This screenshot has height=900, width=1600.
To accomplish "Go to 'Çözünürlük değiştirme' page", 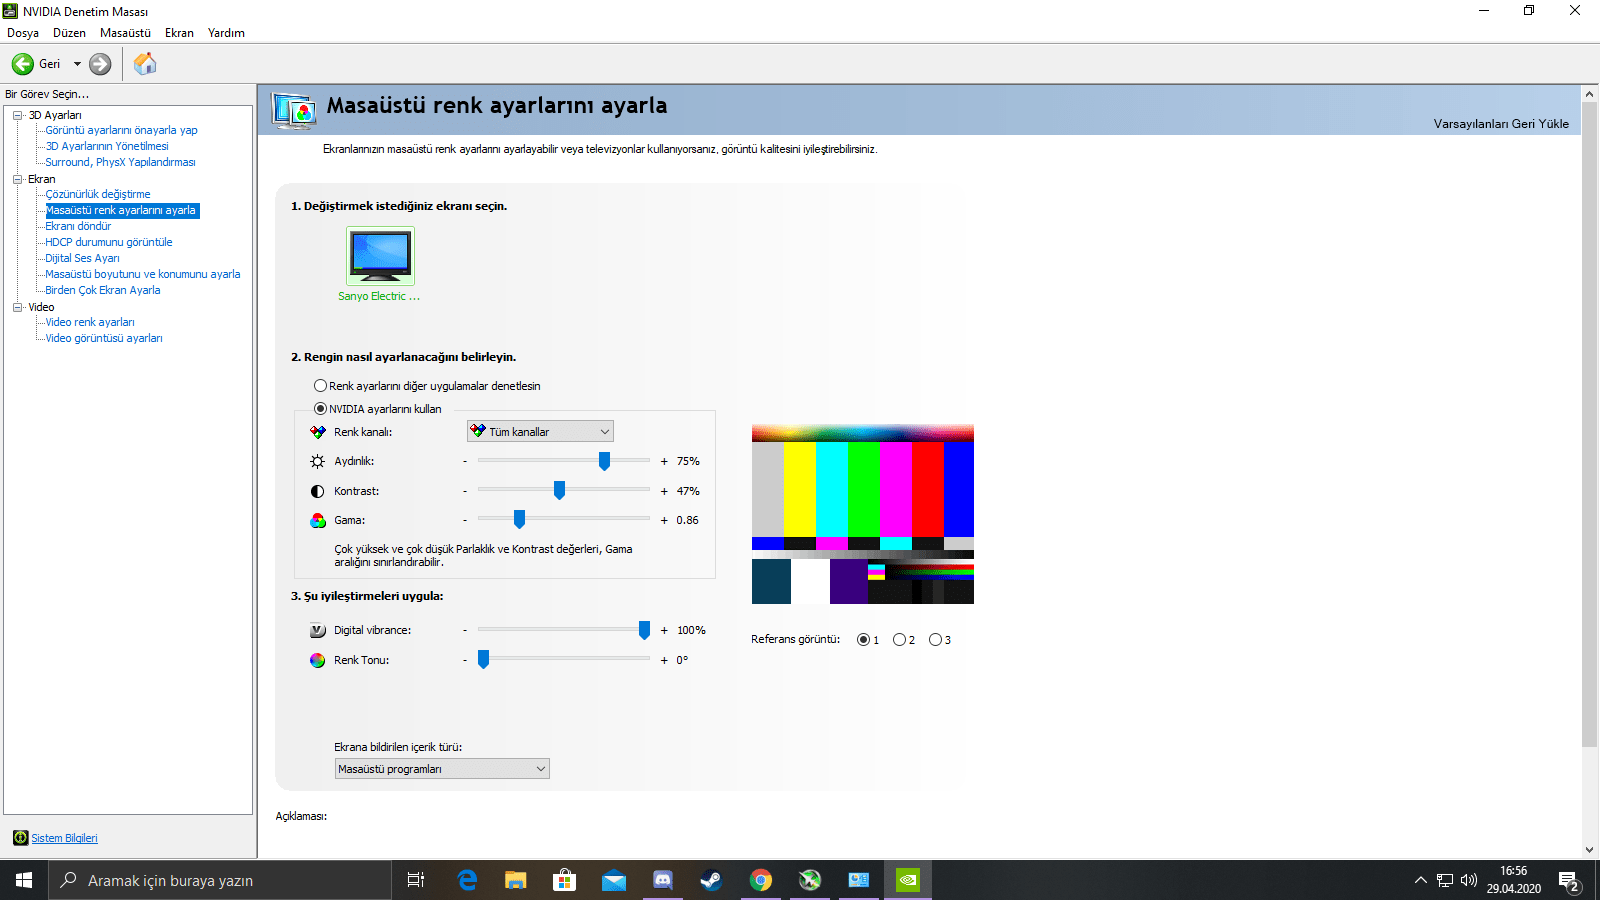I will [x=98, y=194].
